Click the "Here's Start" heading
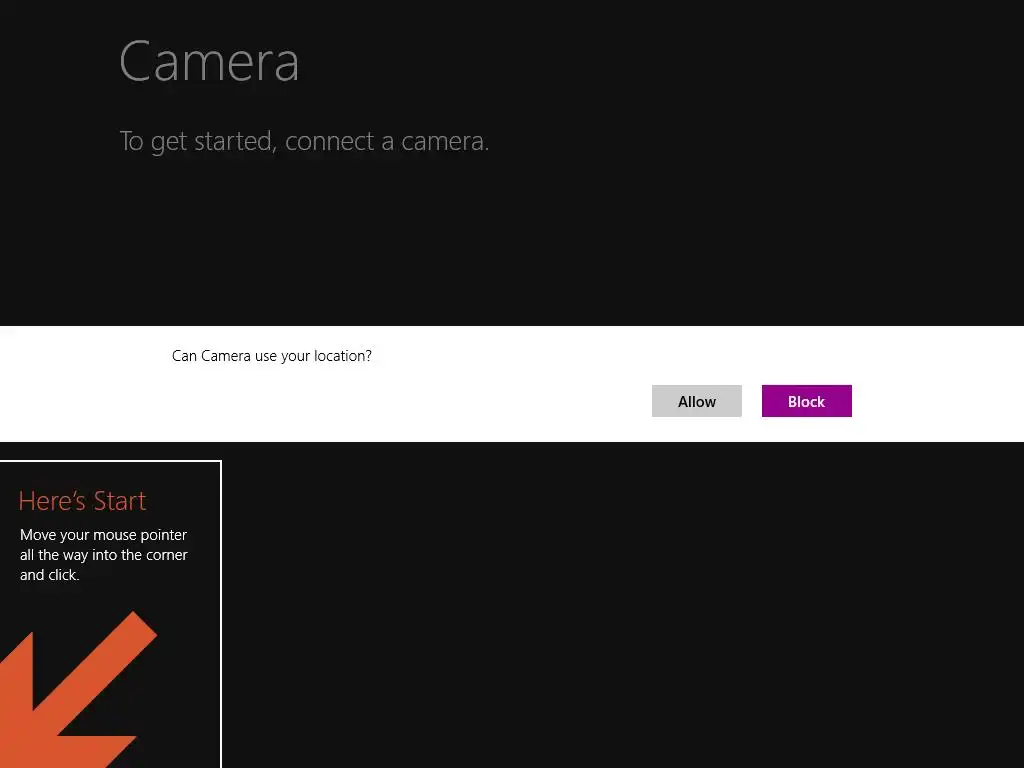 (82, 501)
